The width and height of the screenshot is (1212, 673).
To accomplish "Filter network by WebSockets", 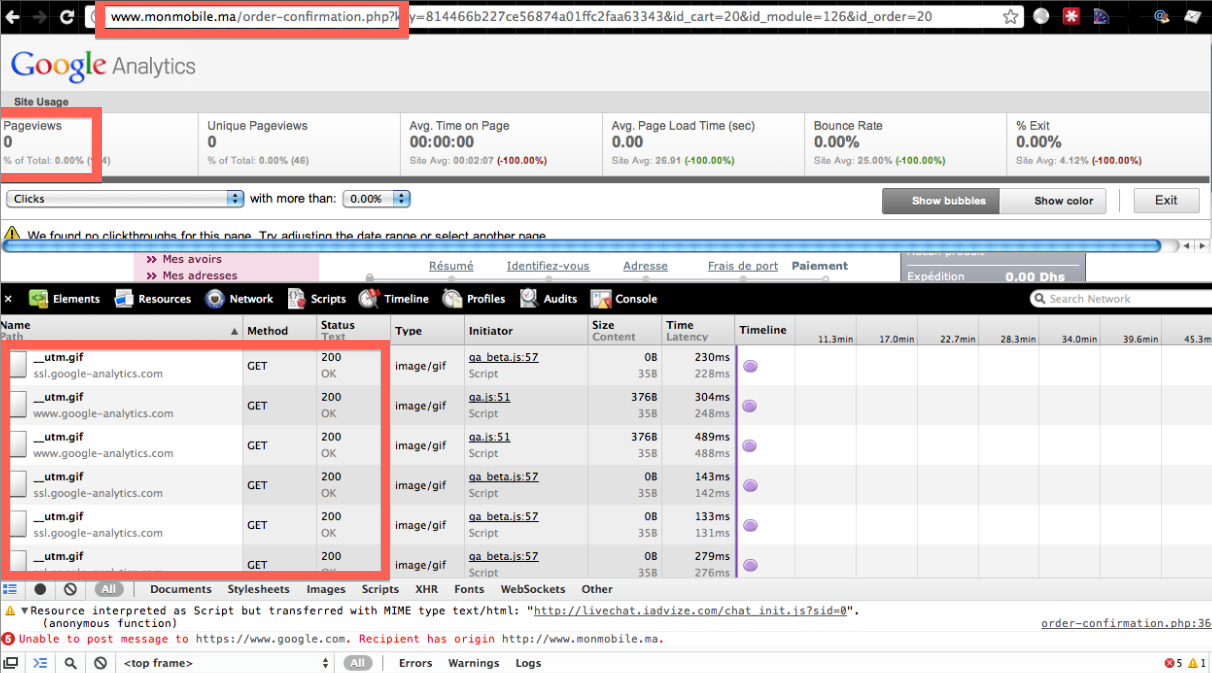I will 533,589.
